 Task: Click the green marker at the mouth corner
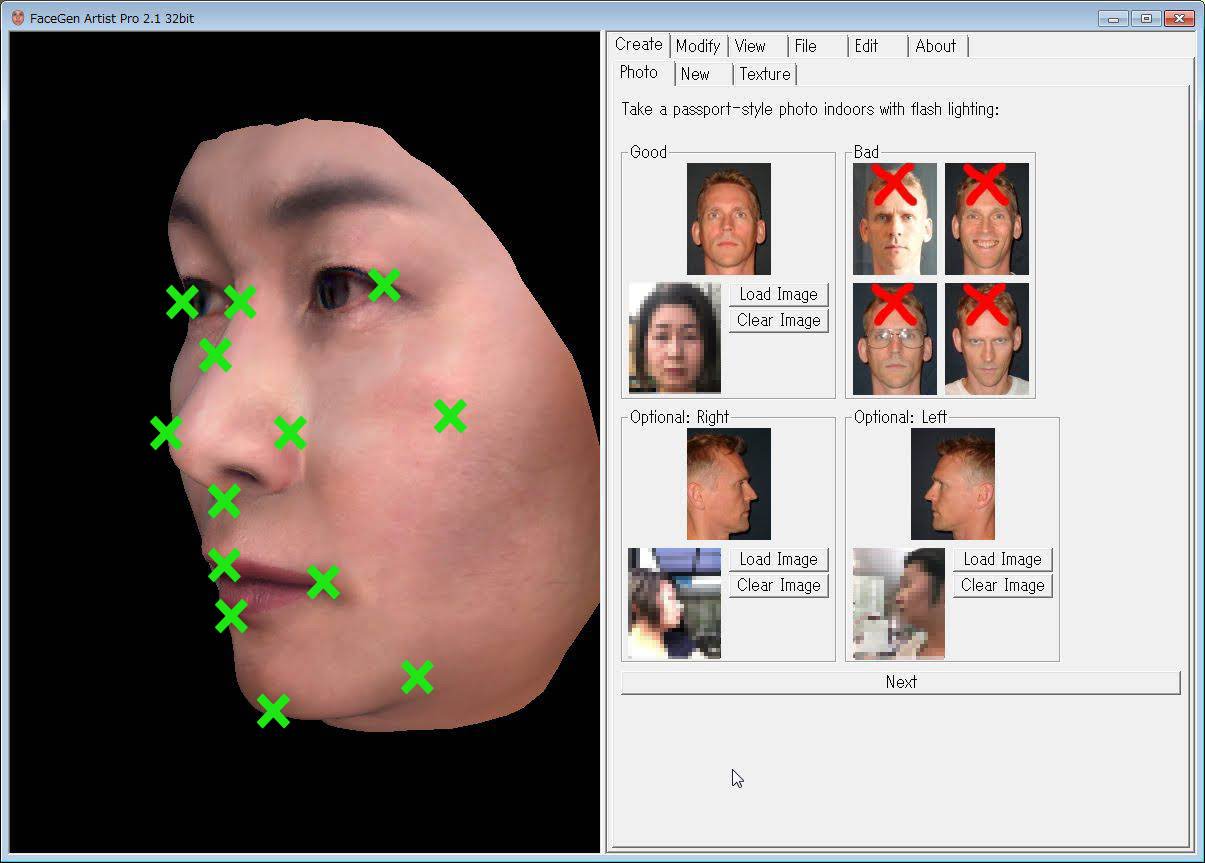pyautogui.click(x=323, y=582)
